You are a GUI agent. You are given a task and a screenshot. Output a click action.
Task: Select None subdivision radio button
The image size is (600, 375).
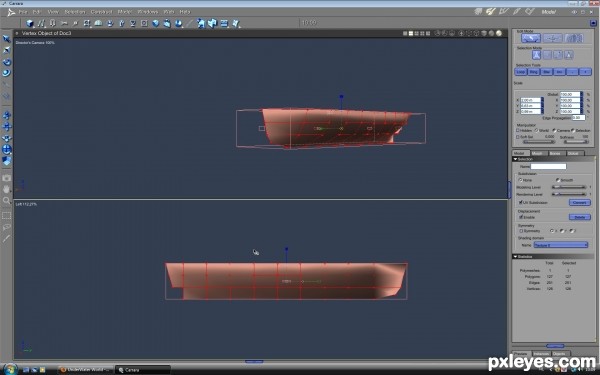[x=520, y=180]
